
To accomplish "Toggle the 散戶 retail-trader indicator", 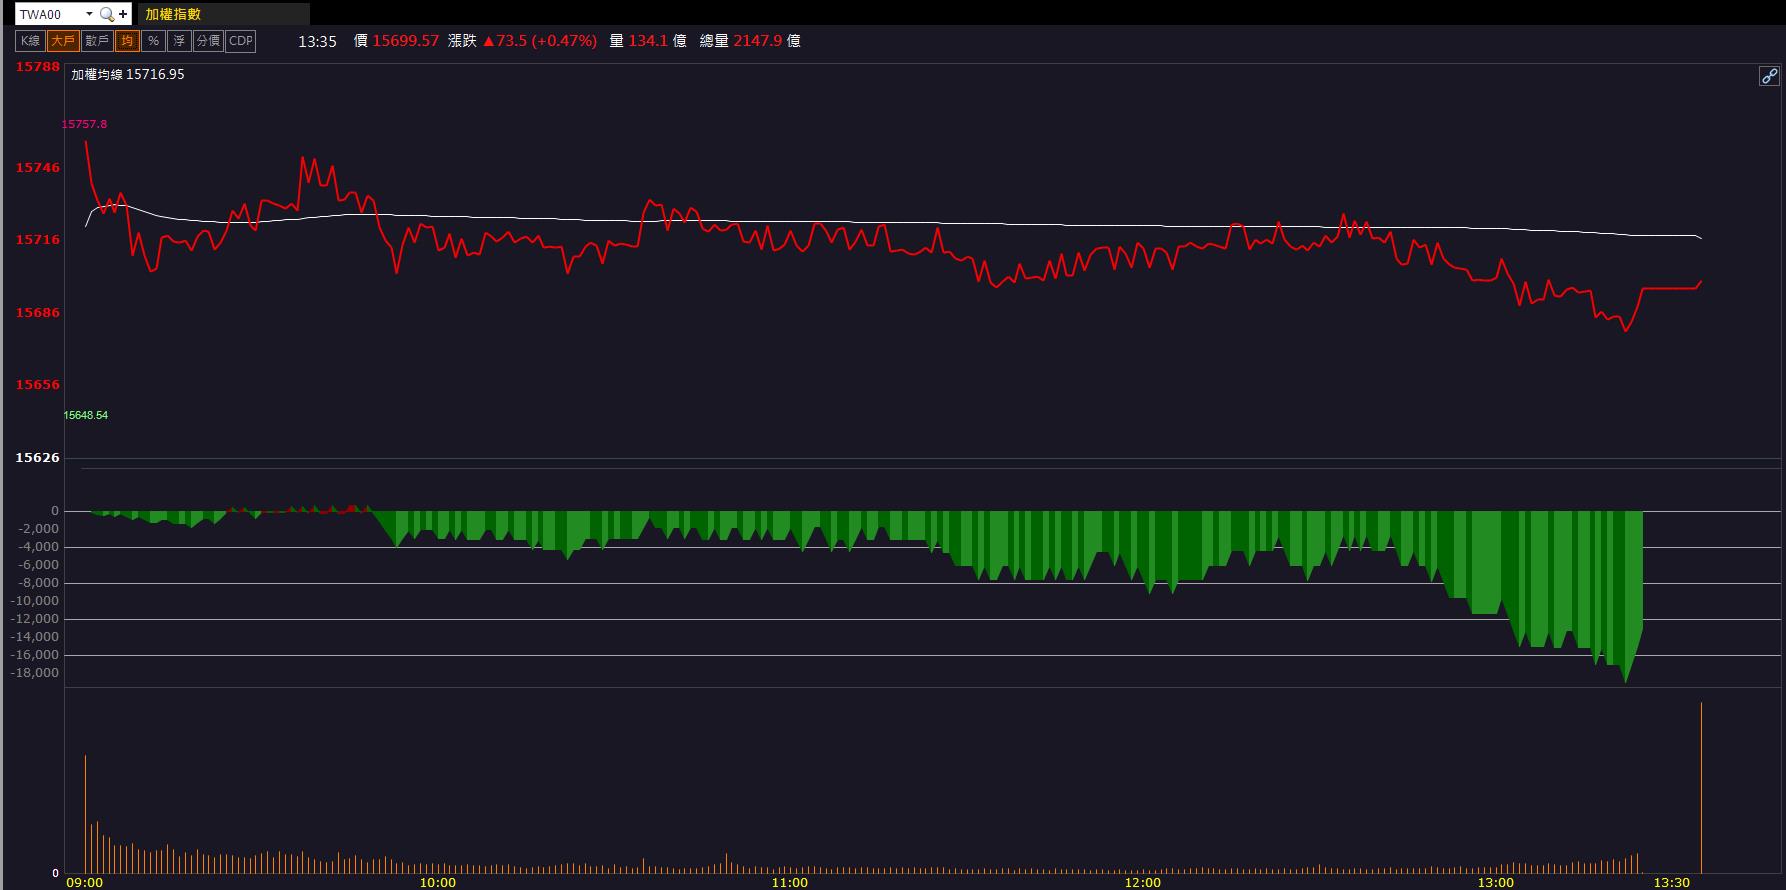I will (97, 41).
